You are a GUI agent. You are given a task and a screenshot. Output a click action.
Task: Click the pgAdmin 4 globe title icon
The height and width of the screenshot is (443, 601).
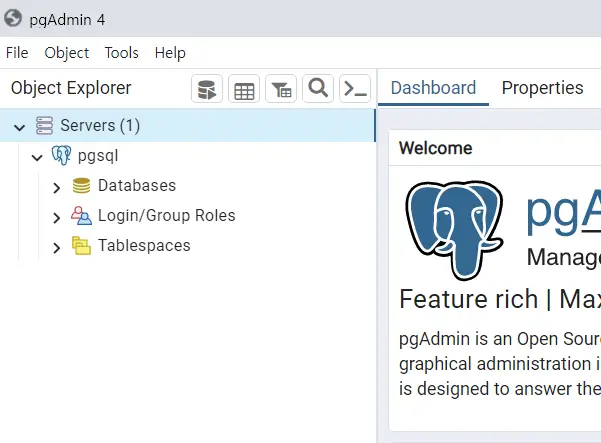(13, 18)
